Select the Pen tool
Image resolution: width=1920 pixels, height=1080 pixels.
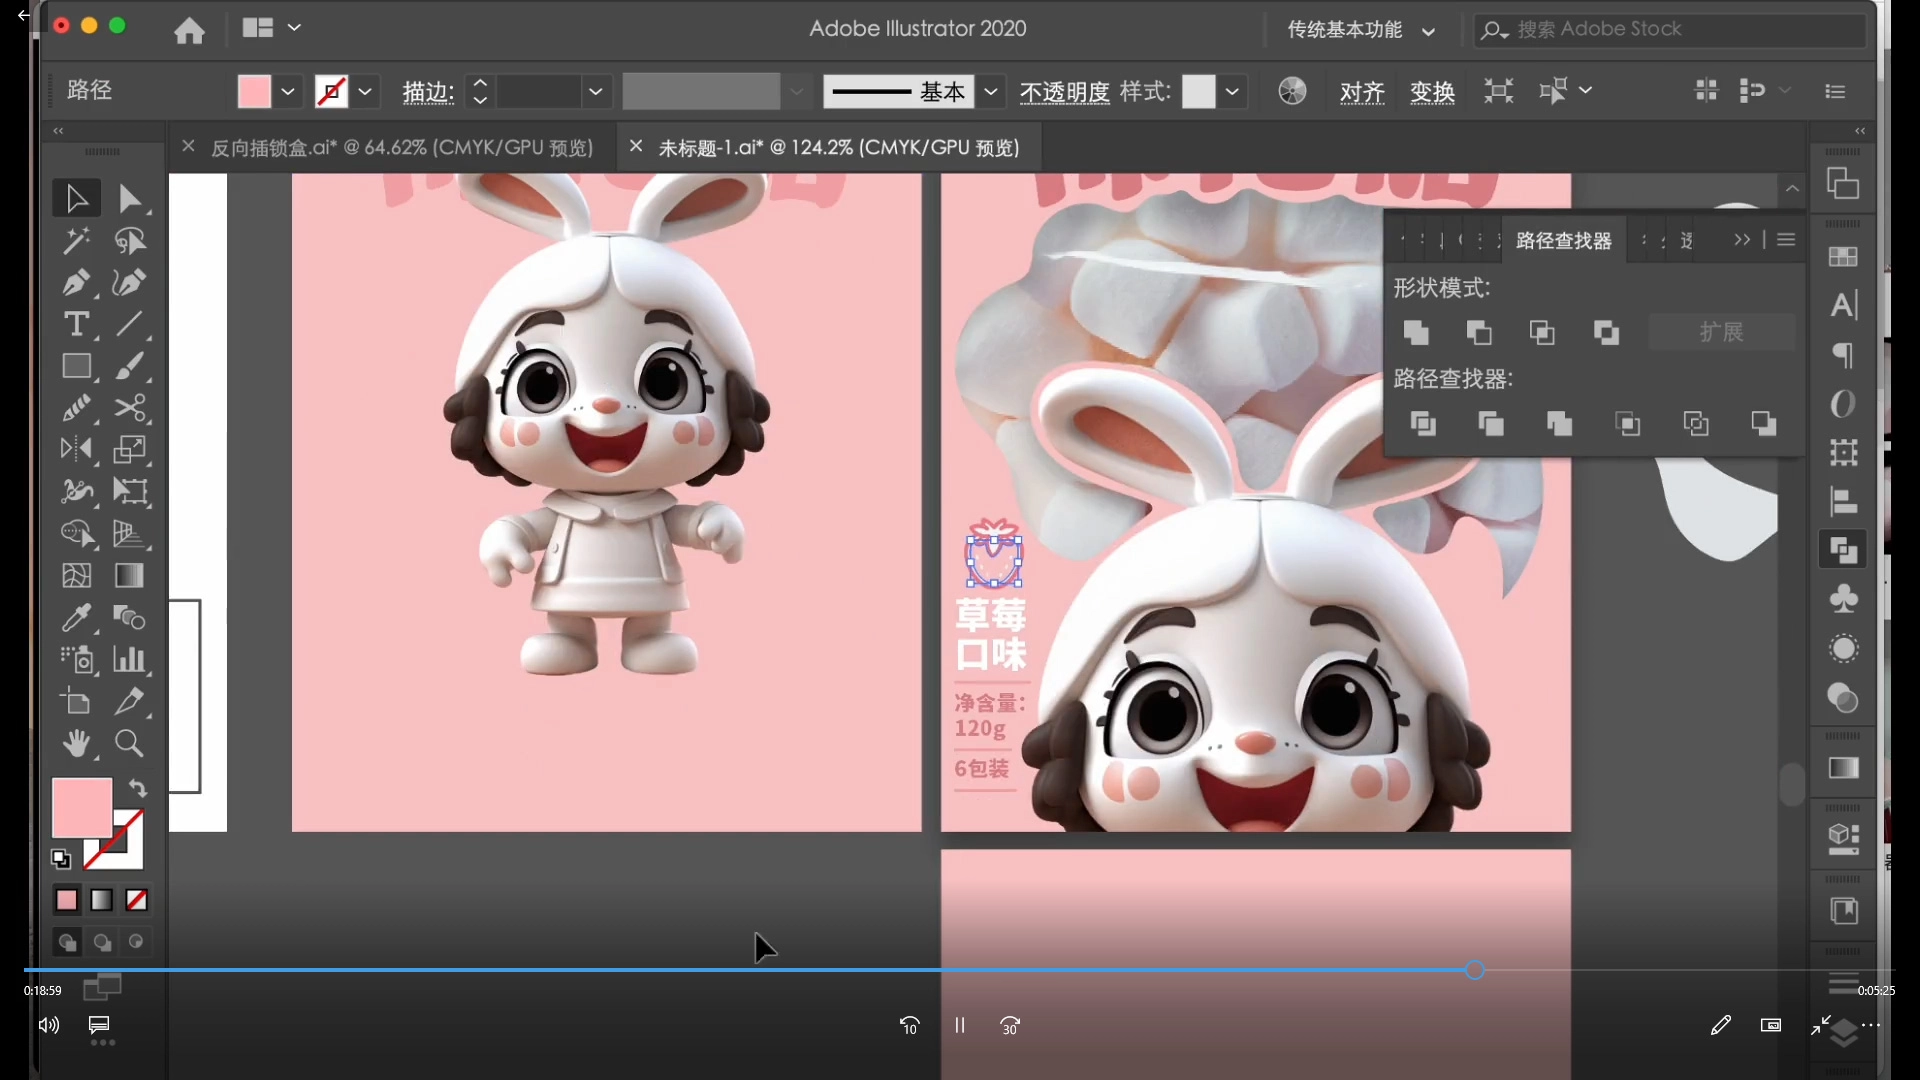pyautogui.click(x=76, y=283)
